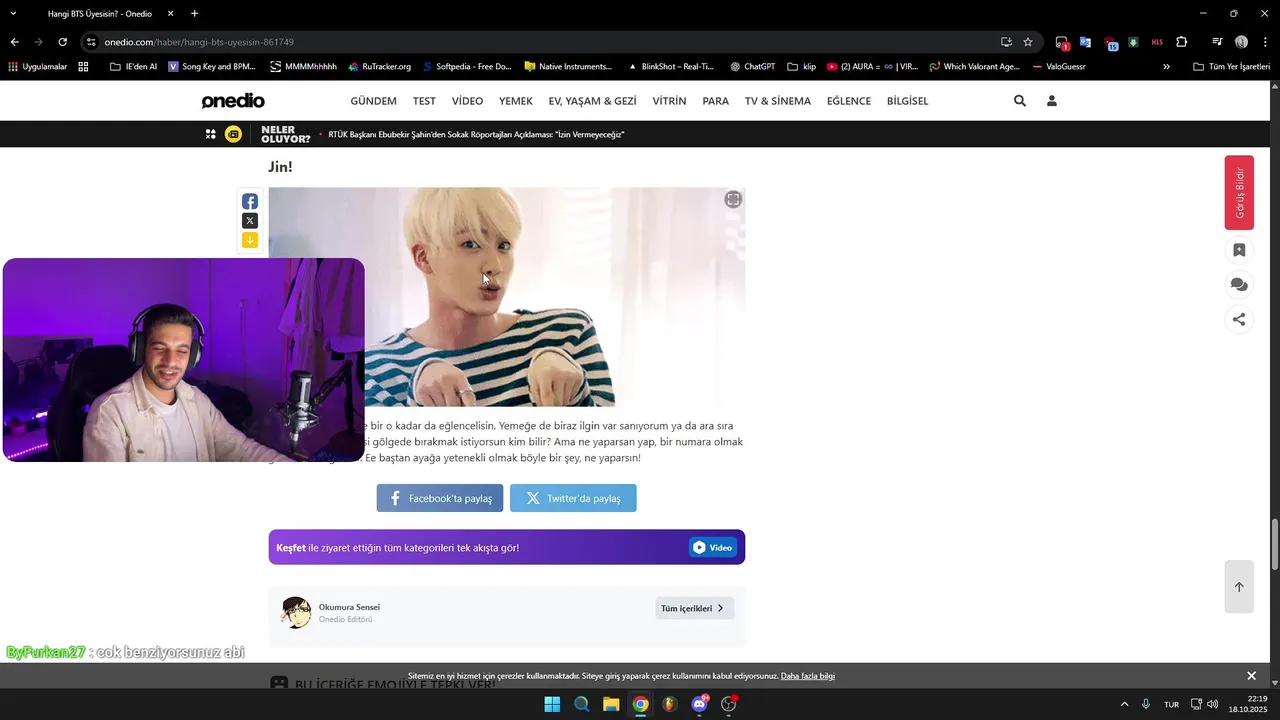Image resolution: width=1280 pixels, height=720 pixels.
Task: Close the cookie notice banner
Action: [1251, 676]
